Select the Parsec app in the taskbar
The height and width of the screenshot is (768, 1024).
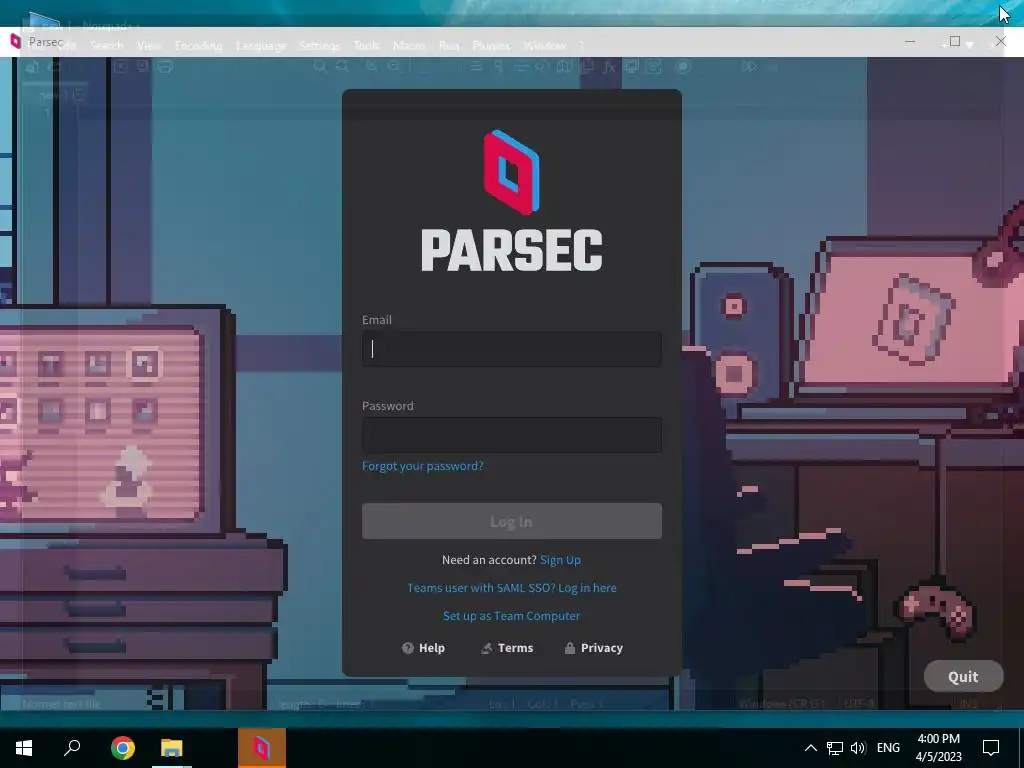(262, 748)
